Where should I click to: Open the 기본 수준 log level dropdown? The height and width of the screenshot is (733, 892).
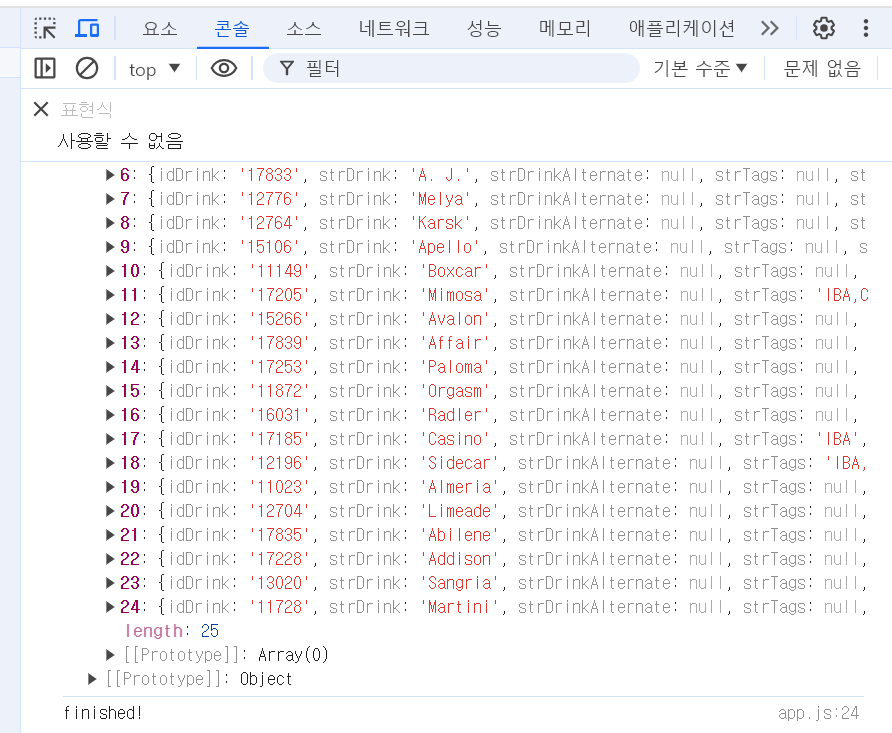[x=700, y=69]
